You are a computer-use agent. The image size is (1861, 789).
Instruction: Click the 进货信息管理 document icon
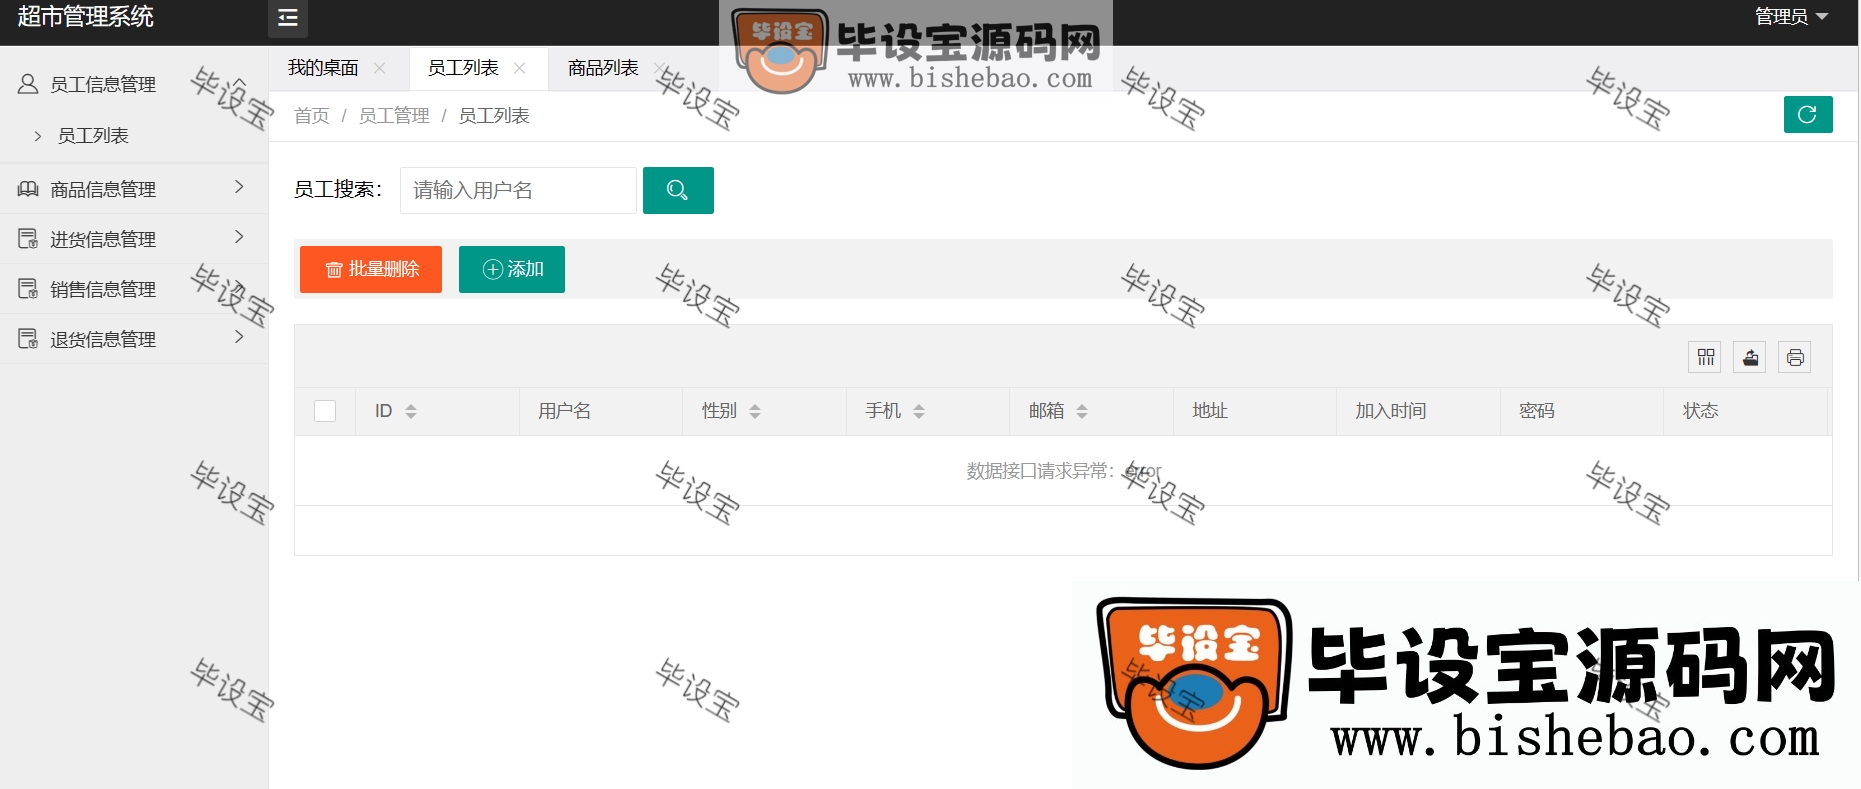28,239
